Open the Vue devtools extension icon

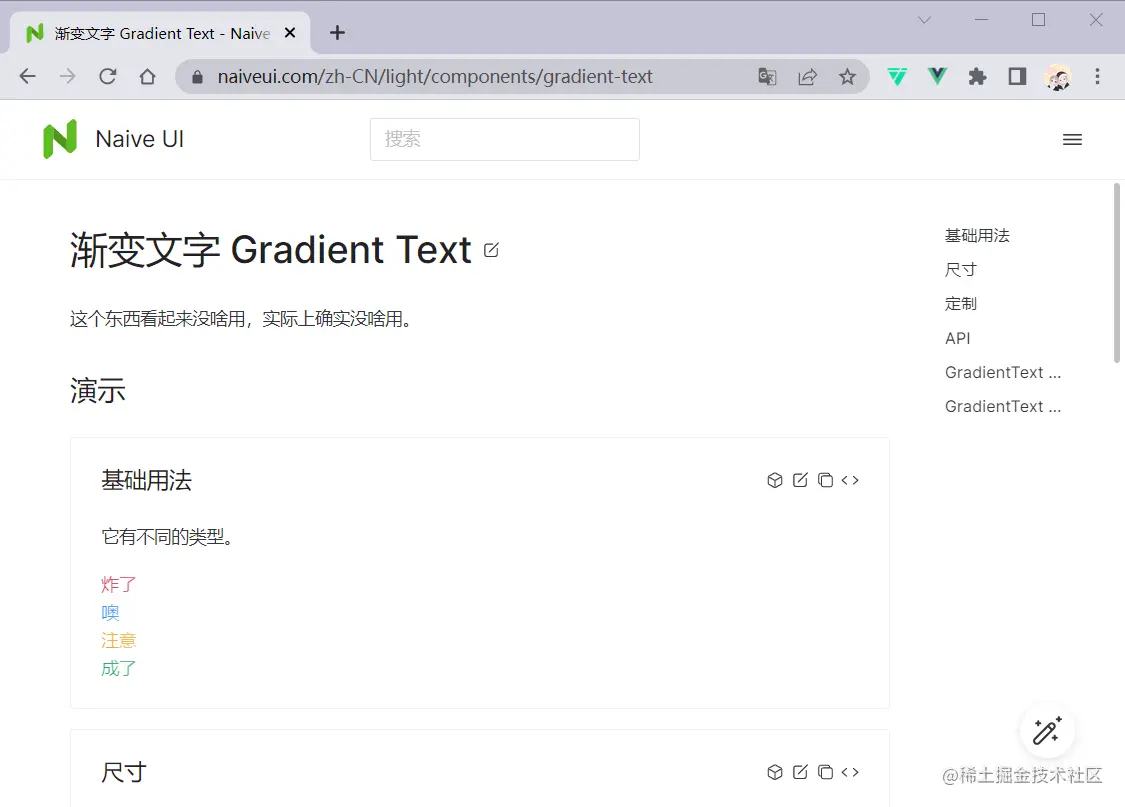(x=937, y=76)
